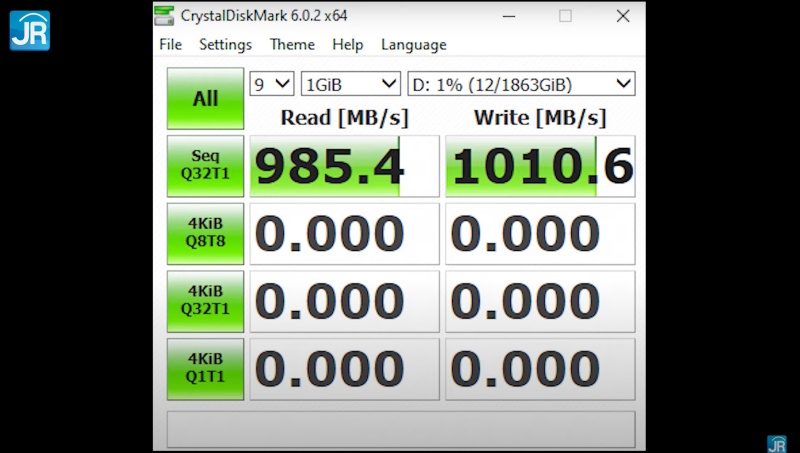The image size is (800, 453).
Task: Click the sequential write result 1010.6
Action: (x=540, y=166)
